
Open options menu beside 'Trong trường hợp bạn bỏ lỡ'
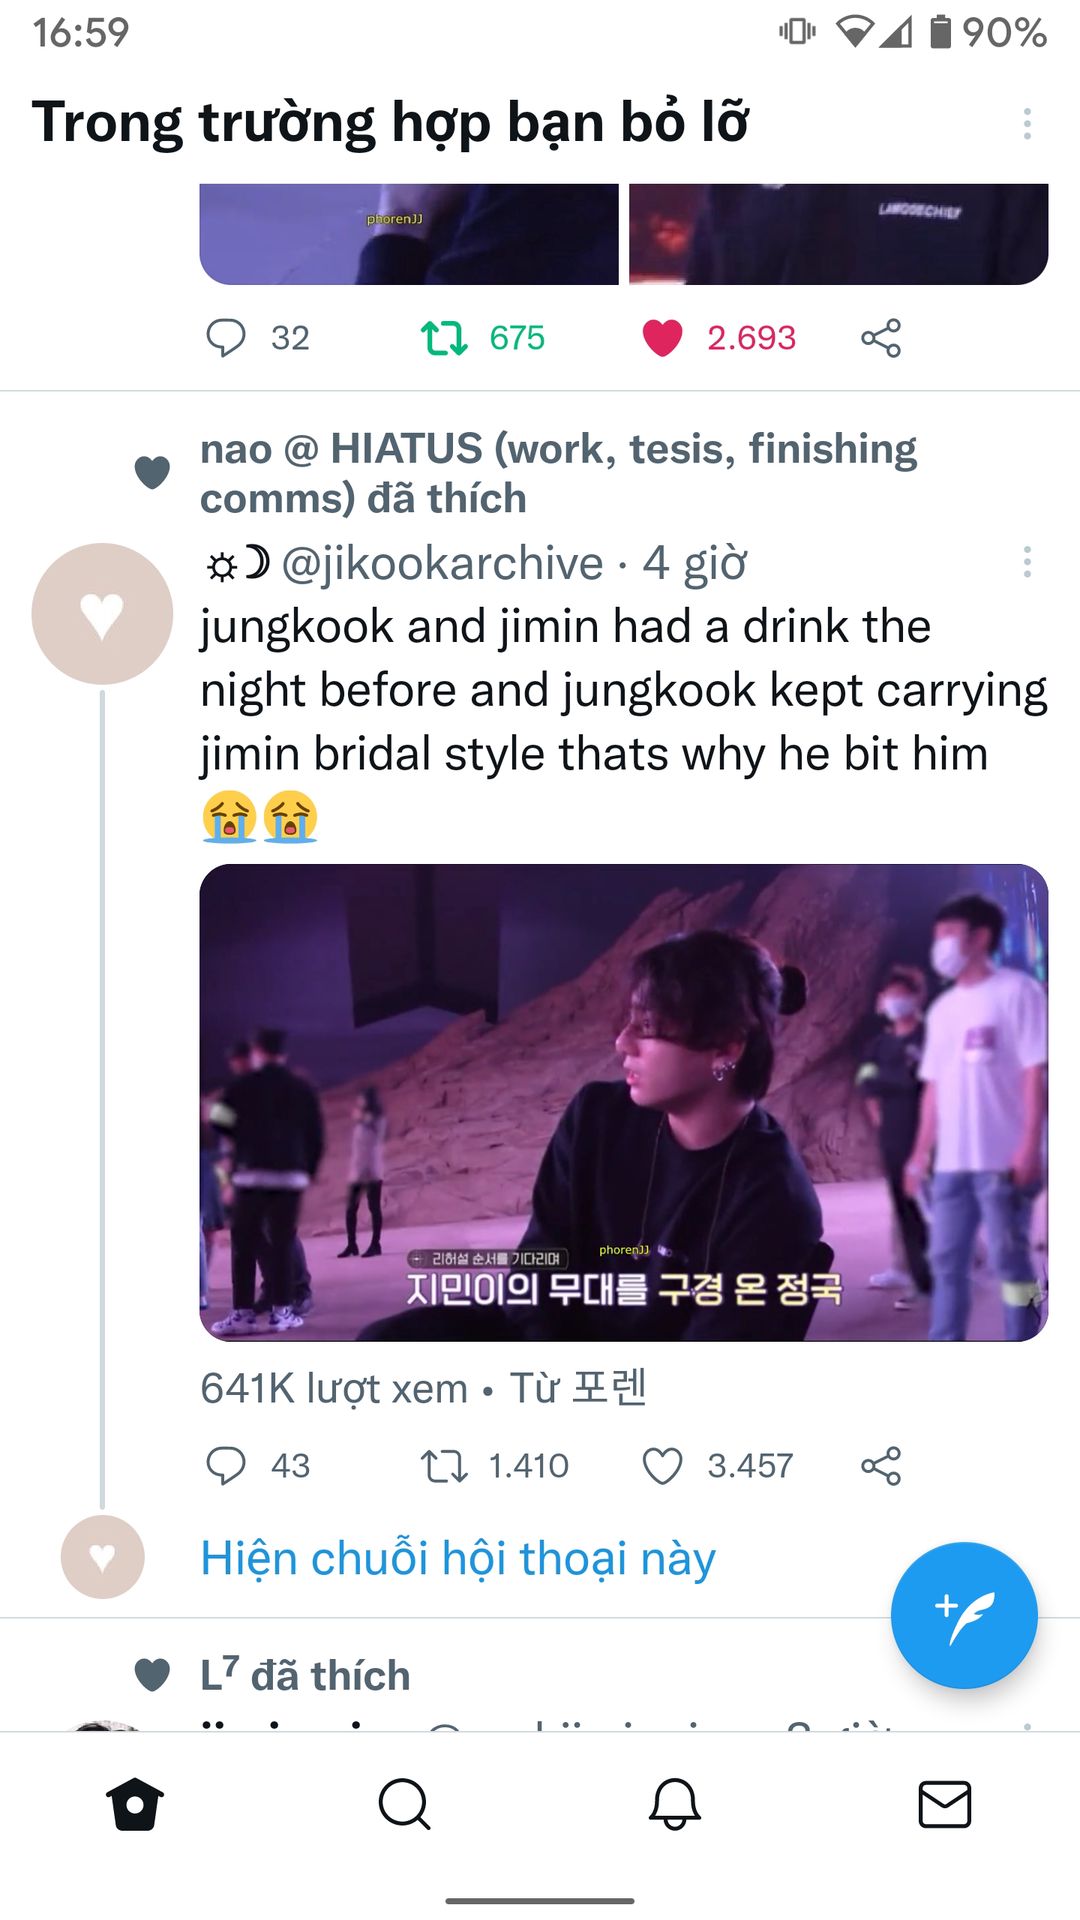point(1027,124)
